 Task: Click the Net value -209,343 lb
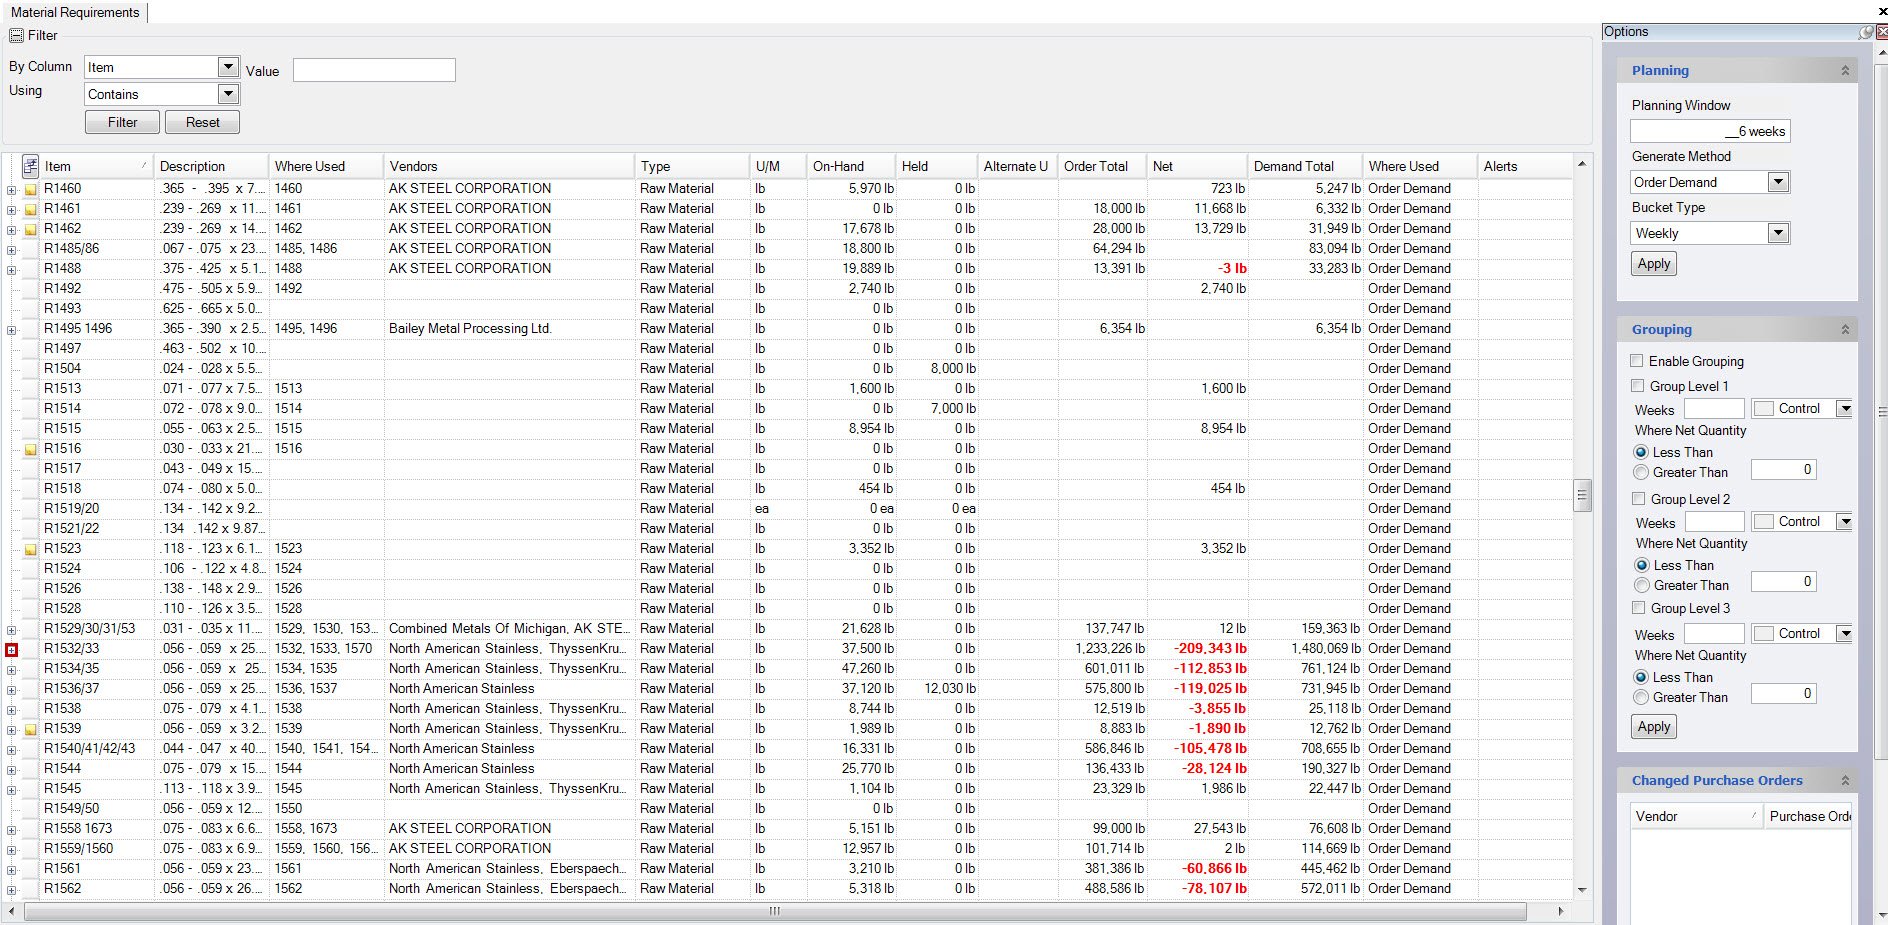click(1210, 649)
